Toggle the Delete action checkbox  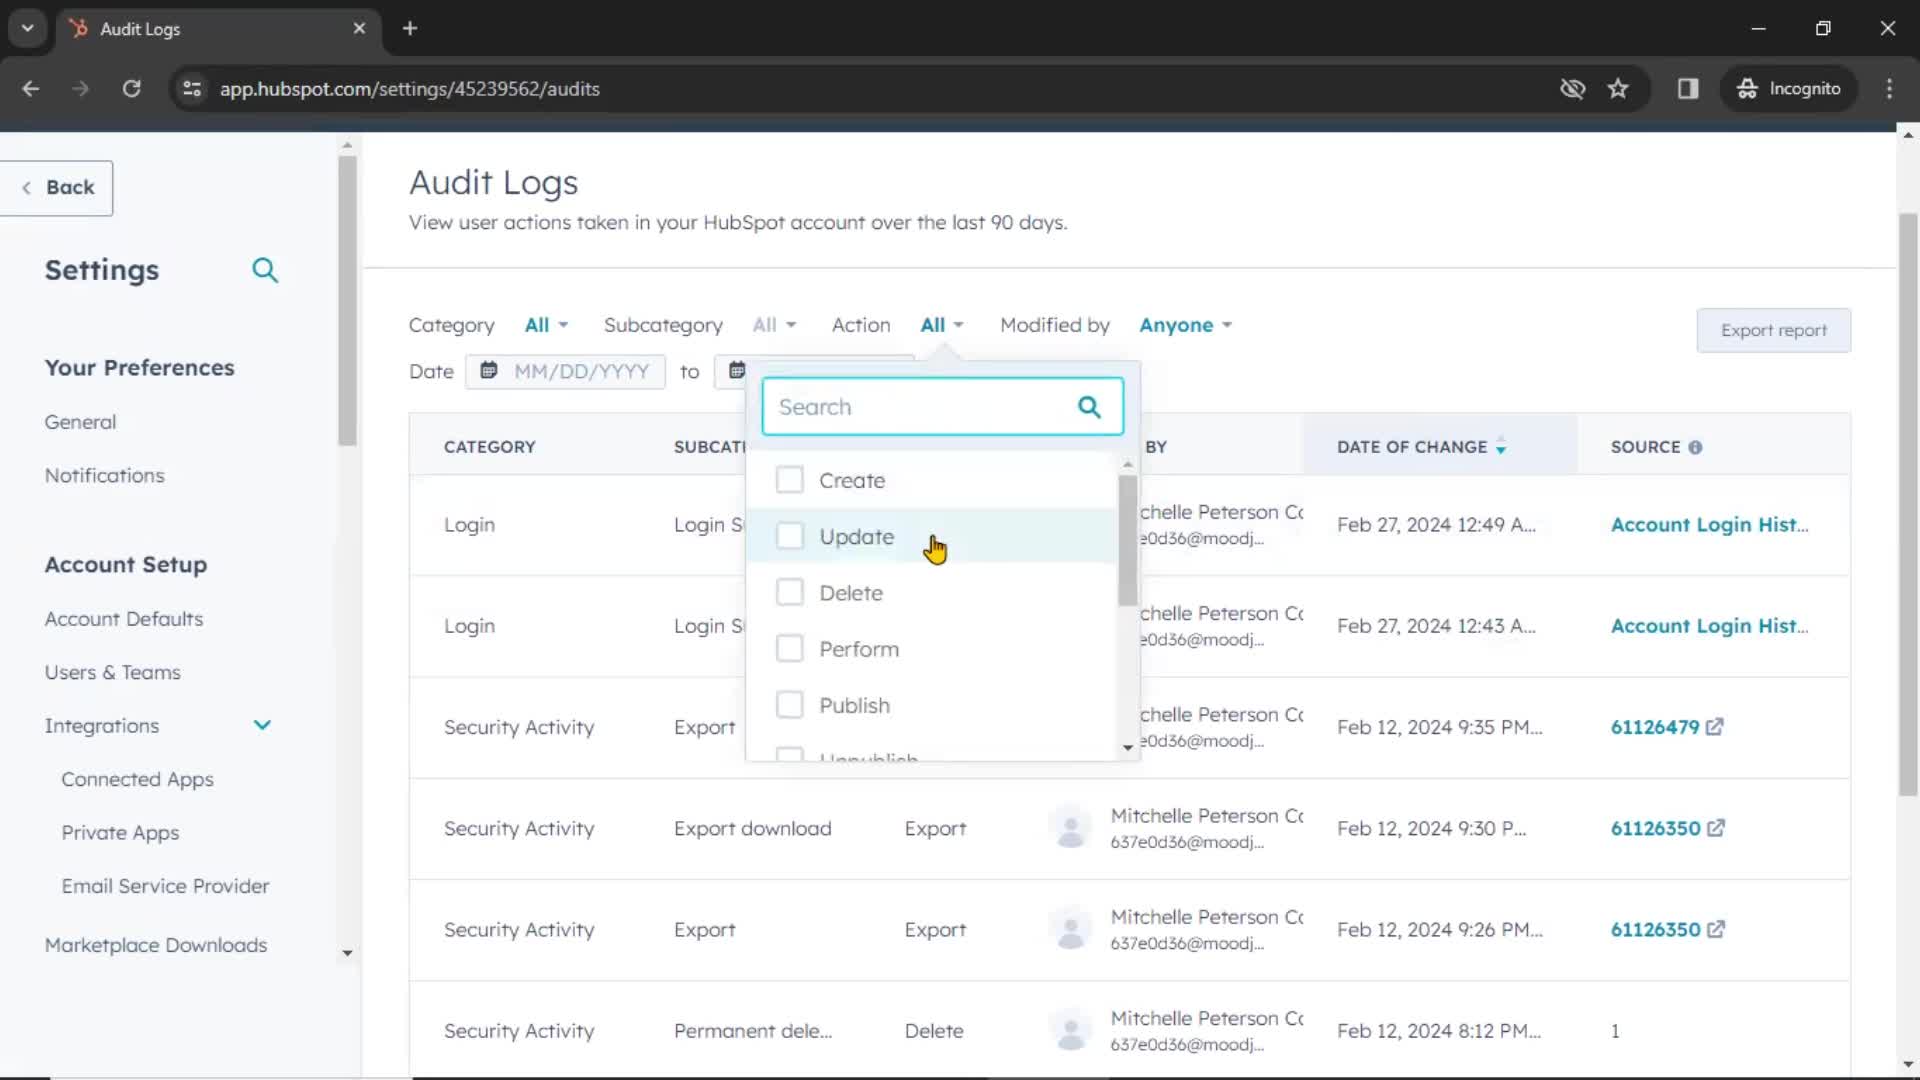click(x=789, y=592)
